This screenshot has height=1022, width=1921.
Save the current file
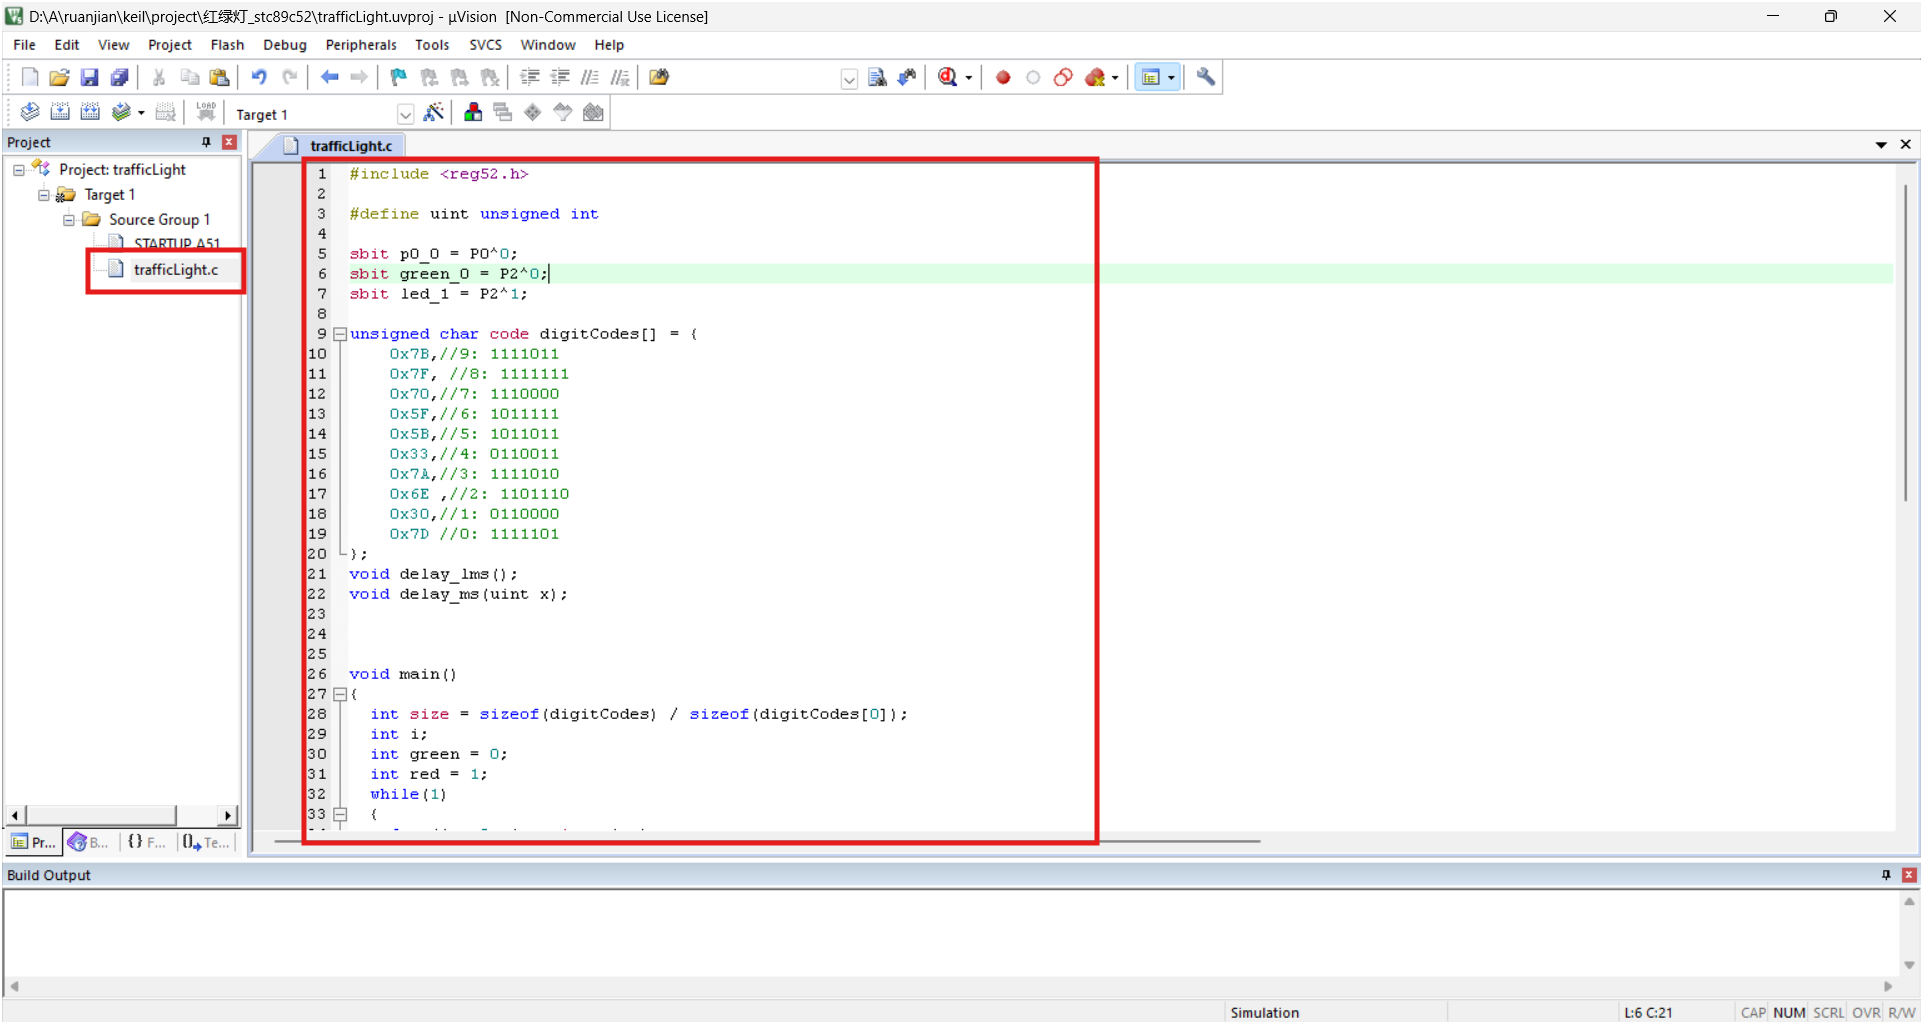[89, 77]
